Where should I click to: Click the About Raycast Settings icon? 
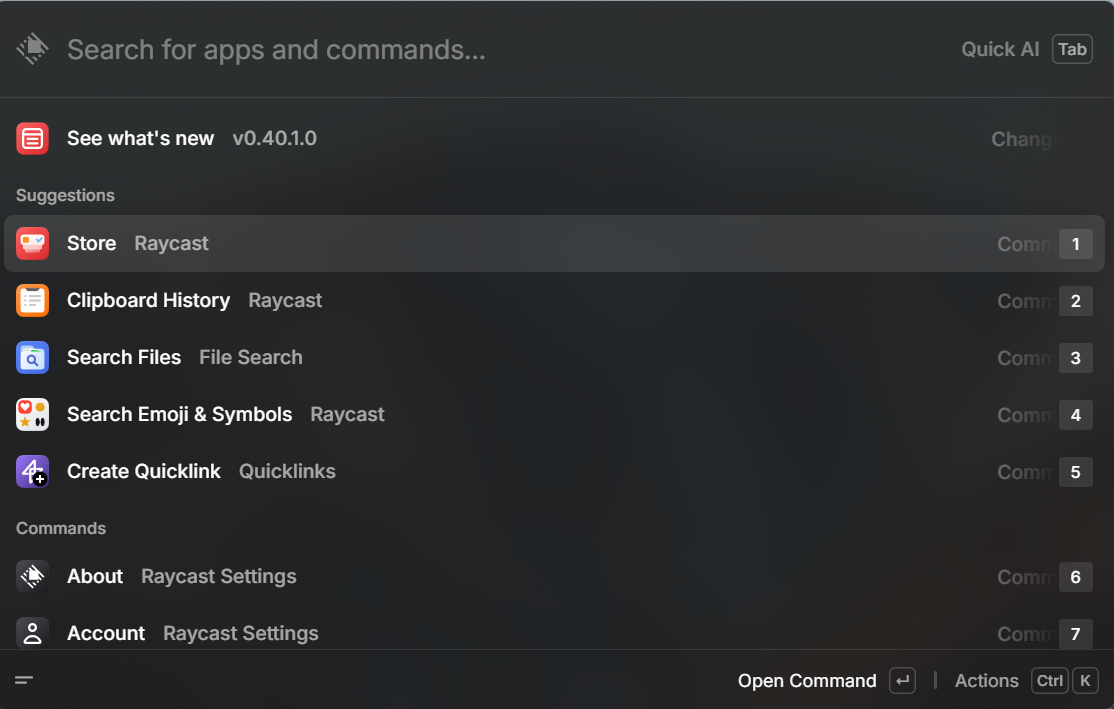tap(32, 576)
